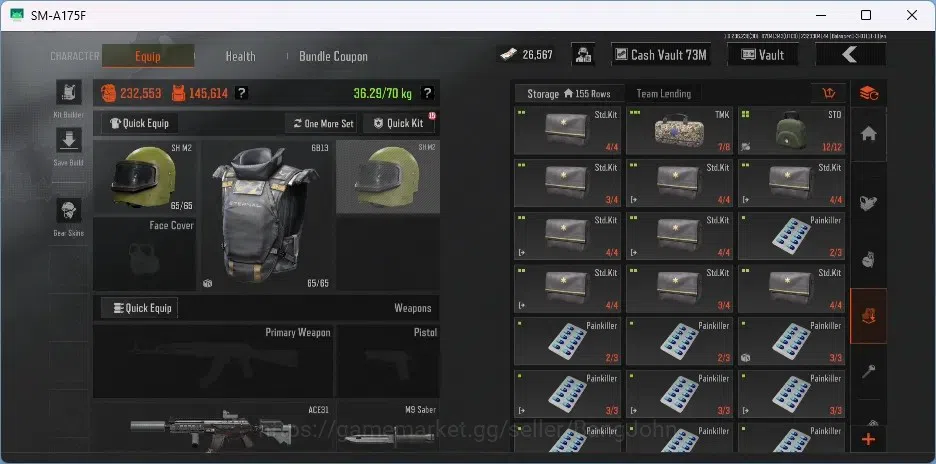This screenshot has height=464, width=936.
Task: Click the faded SH M2 helmet slot
Action: [x=388, y=177]
